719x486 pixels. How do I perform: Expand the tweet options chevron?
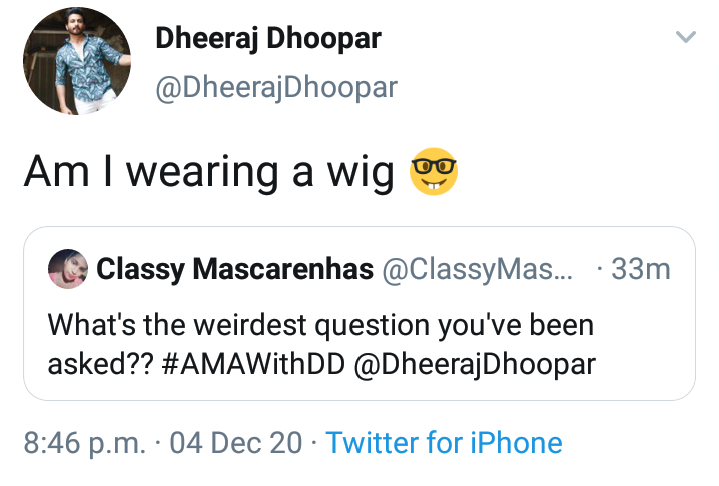point(686,36)
